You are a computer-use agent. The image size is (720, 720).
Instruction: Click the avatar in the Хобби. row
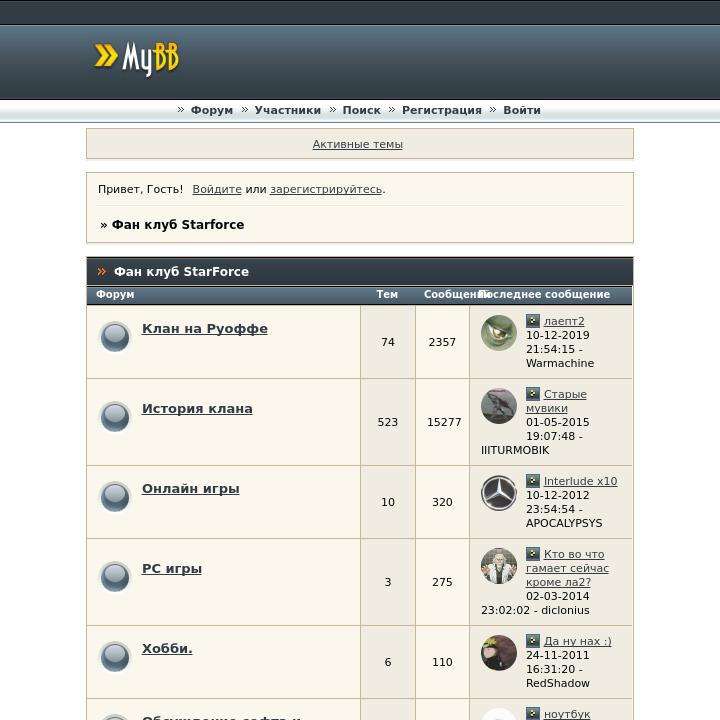tap(499, 652)
